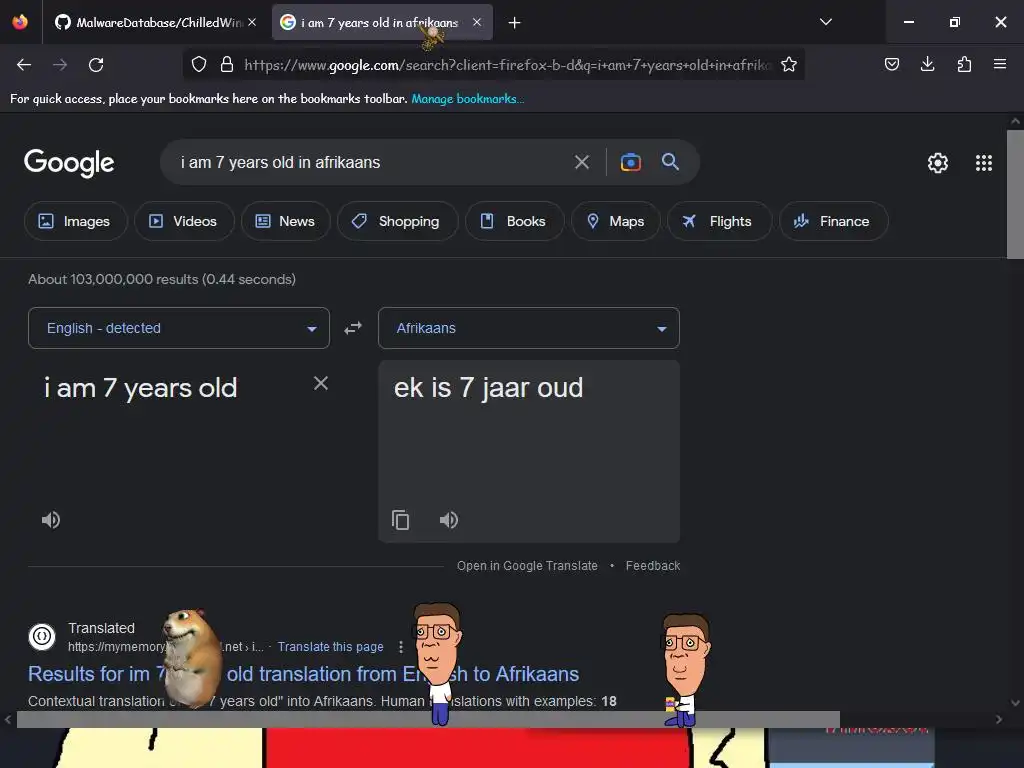Filter results by News
This screenshot has width=1024, height=768.
click(285, 221)
